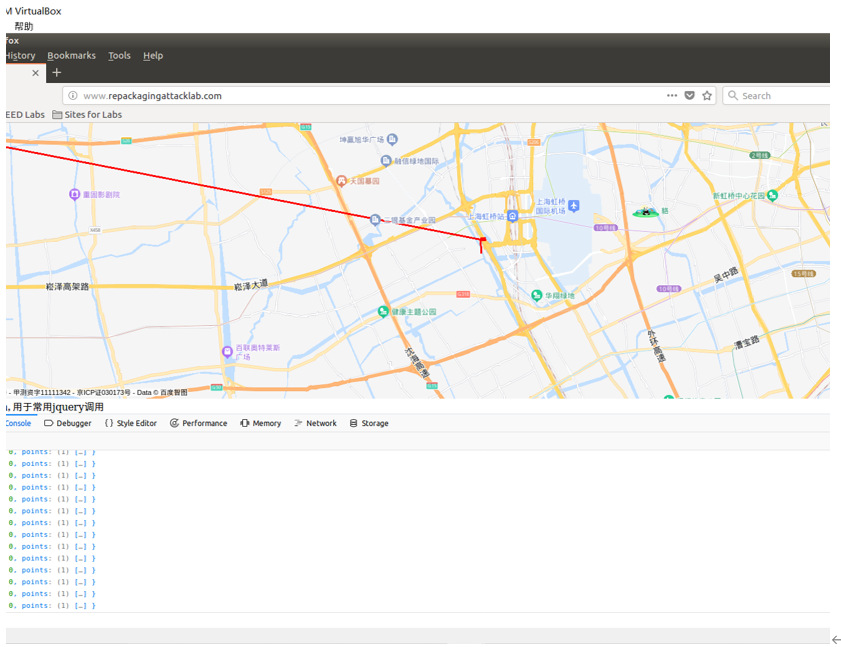Click the Data © 百度智图 copyright link
This screenshot has height=647, width=841.
tap(162, 392)
